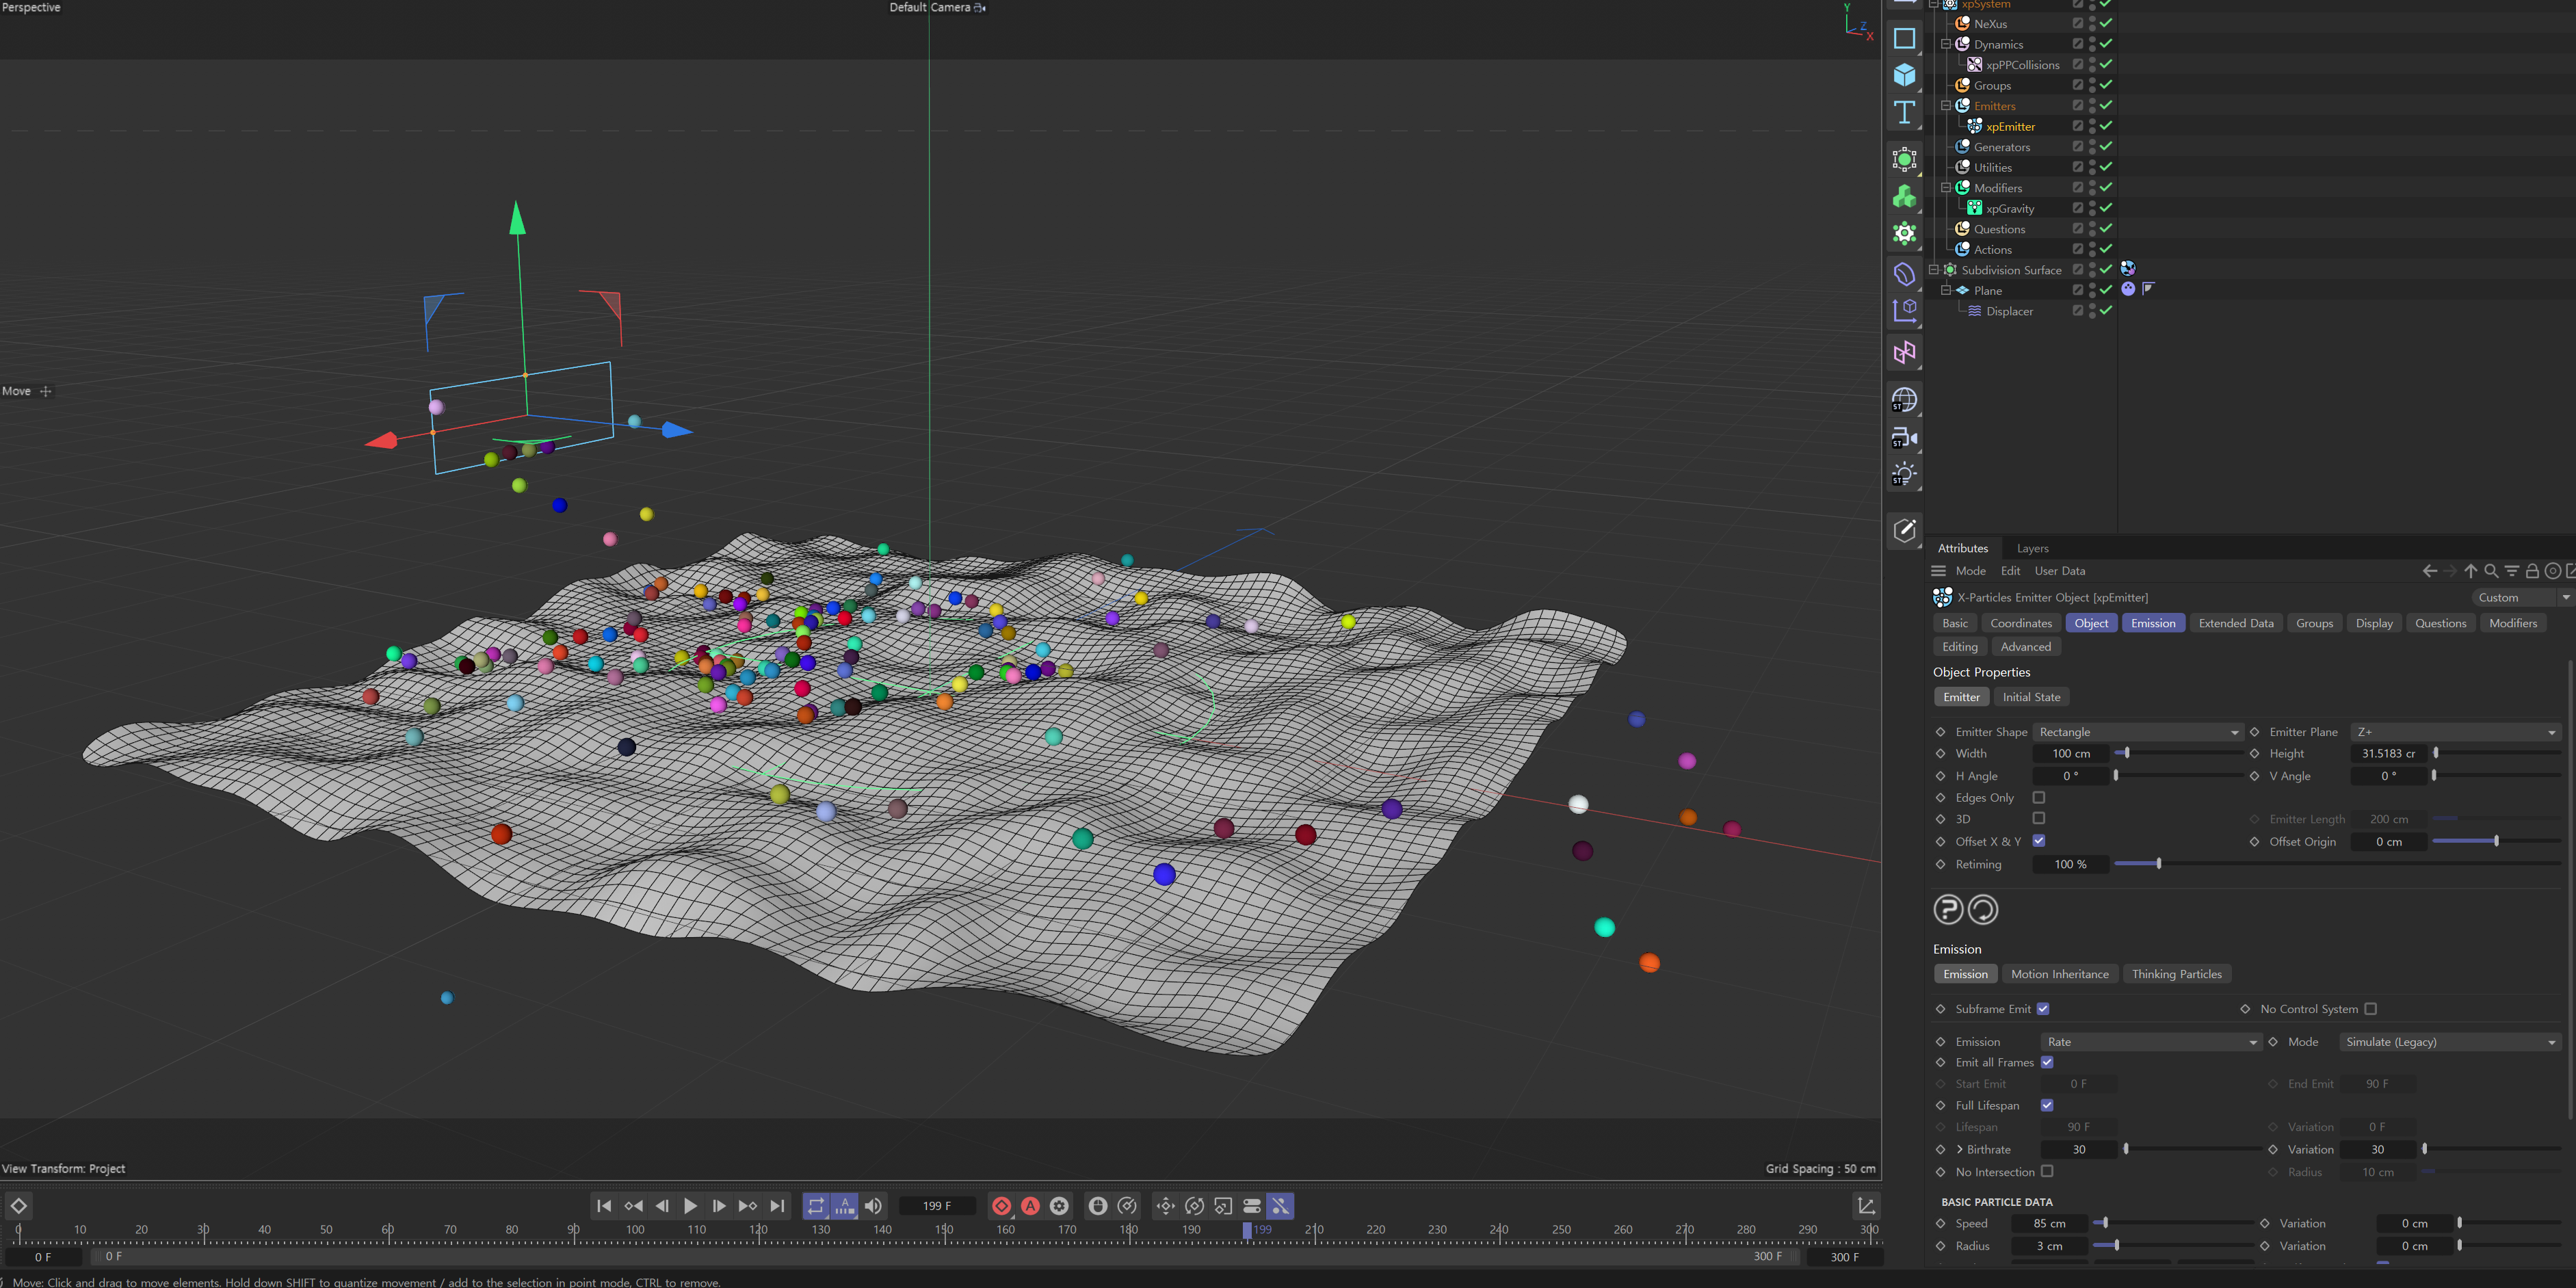Open the Doodle pencil tool in the side palette
This screenshot has width=2576, height=1288.
click(1904, 530)
